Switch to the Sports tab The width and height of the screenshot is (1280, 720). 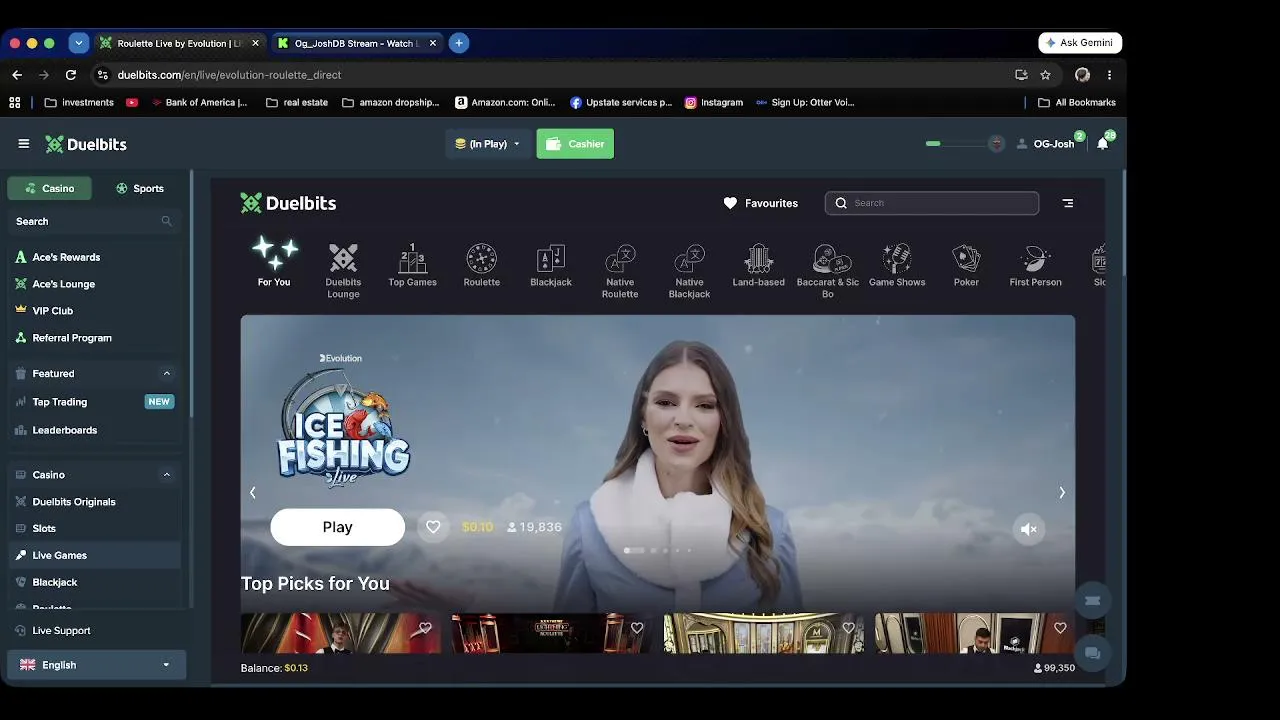tap(139, 188)
